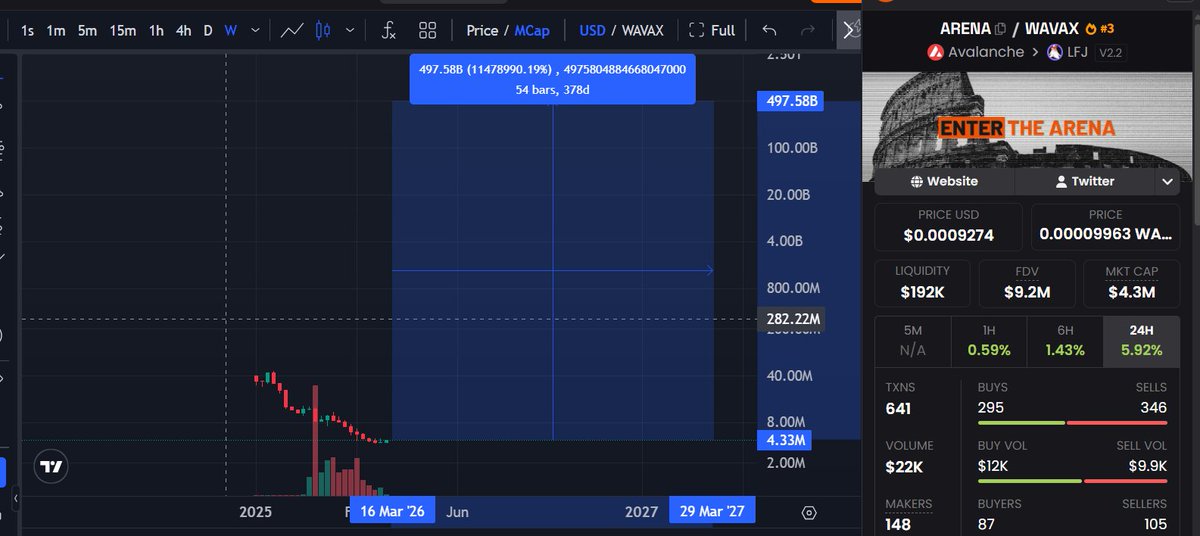Open the token Website link

[x=944, y=181]
